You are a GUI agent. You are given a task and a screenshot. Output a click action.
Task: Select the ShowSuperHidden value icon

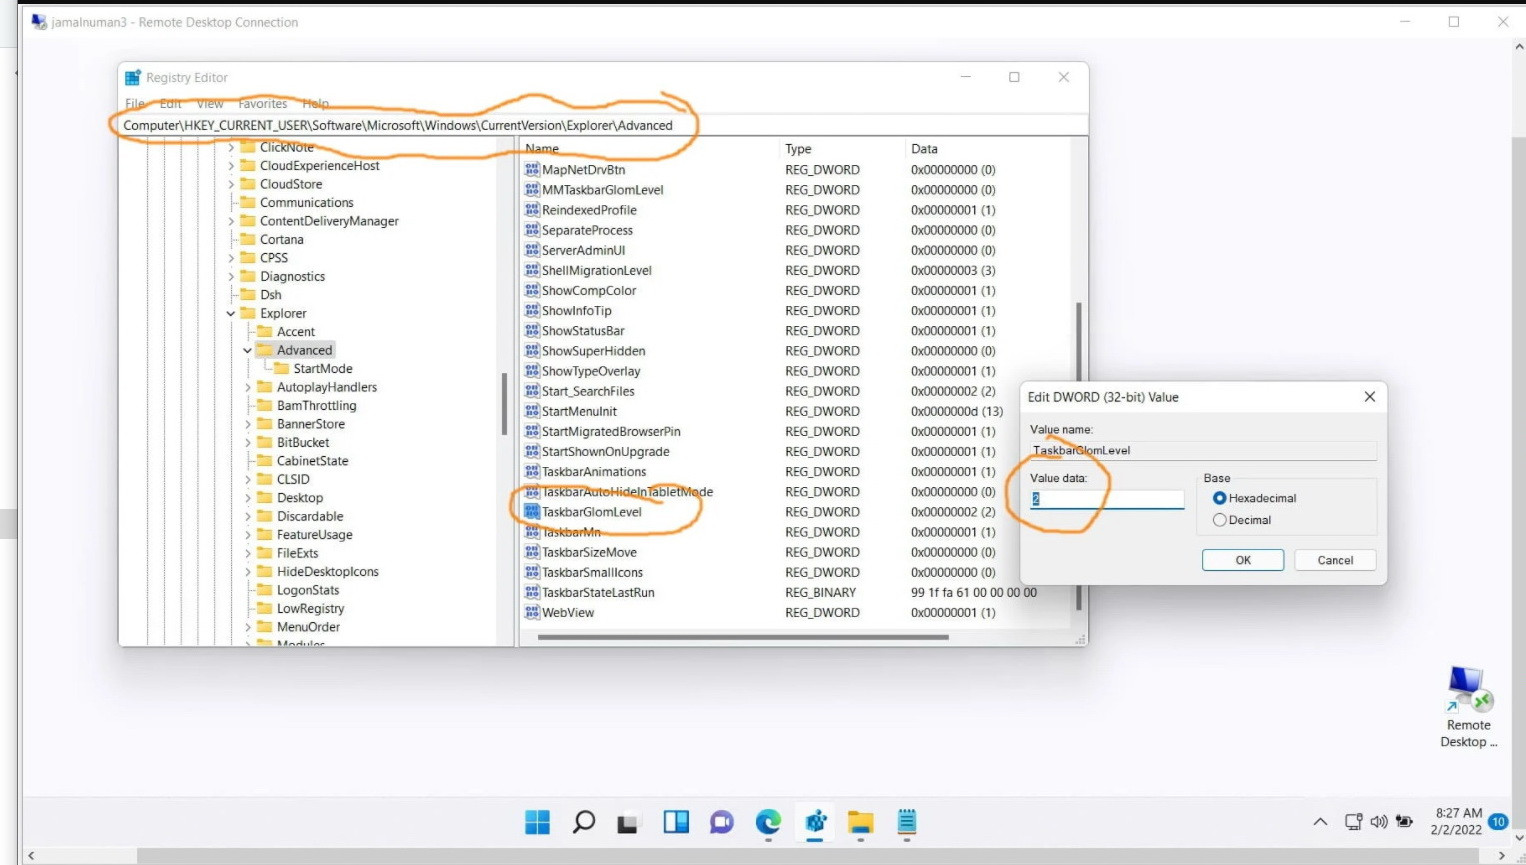[x=532, y=351]
